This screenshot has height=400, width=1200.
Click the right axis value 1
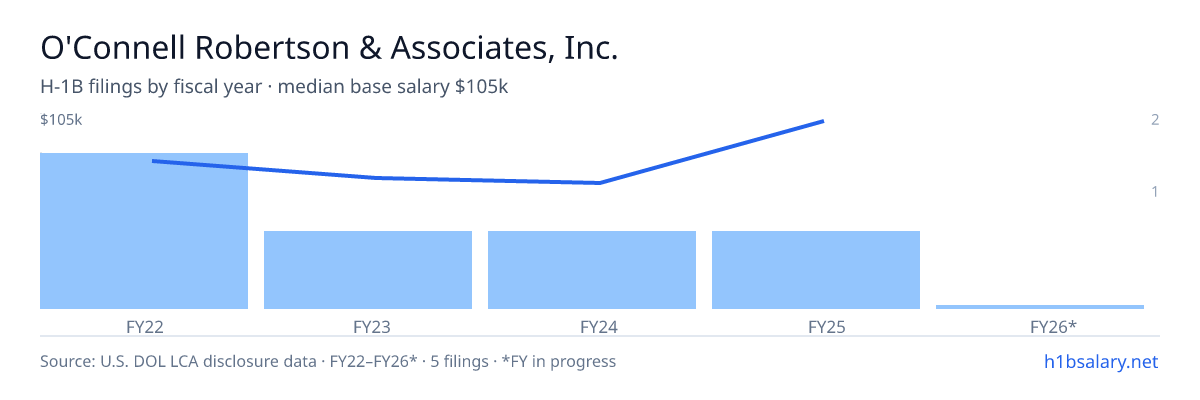click(x=1155, y=191)
